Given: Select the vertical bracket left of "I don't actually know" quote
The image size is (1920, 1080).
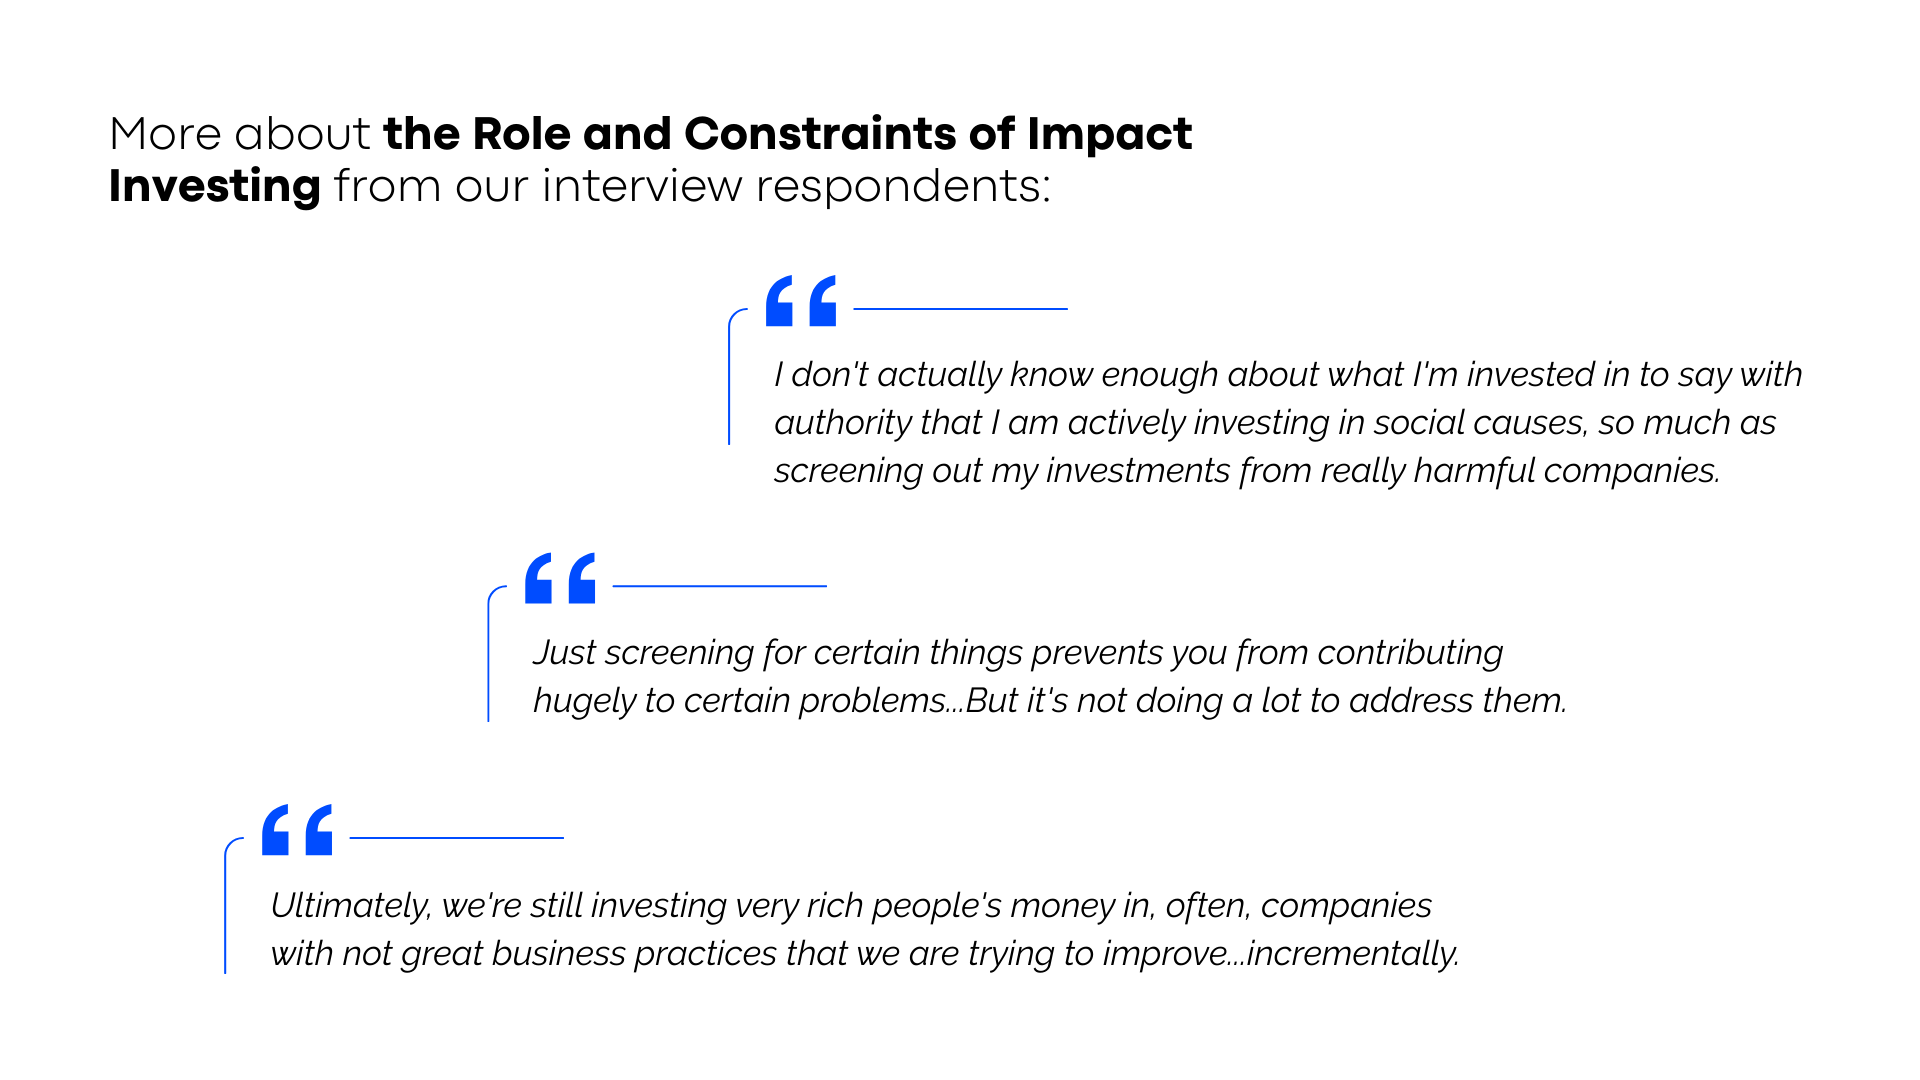Looking at the screenshot, I should pos(730,380).
